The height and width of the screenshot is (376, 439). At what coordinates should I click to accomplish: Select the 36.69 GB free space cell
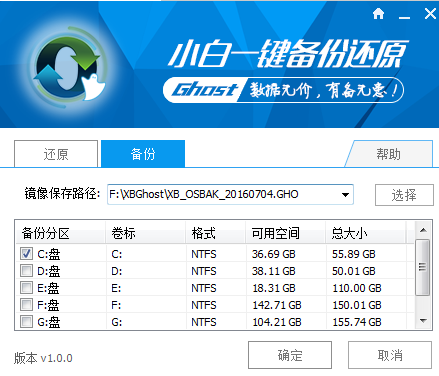pyautogui.click(x=274, y=254)
